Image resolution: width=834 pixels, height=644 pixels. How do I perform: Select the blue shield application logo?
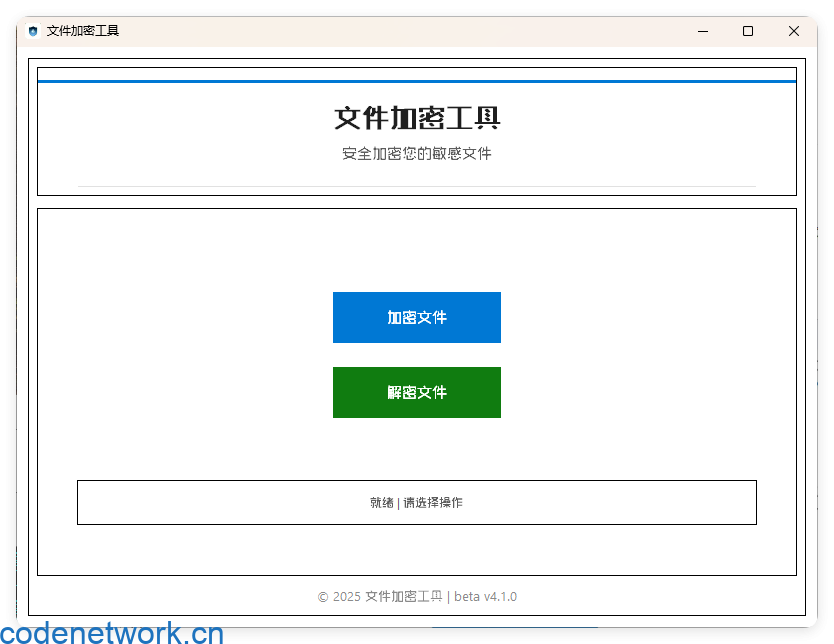pos(33,31)
